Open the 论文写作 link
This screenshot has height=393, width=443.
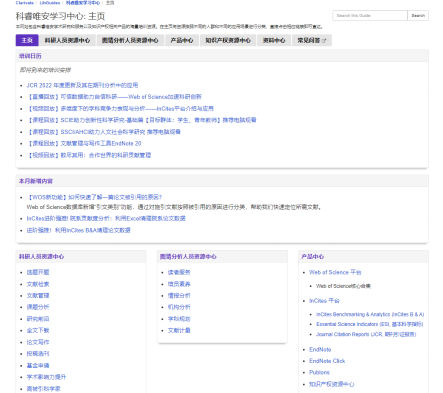(38, 342)
